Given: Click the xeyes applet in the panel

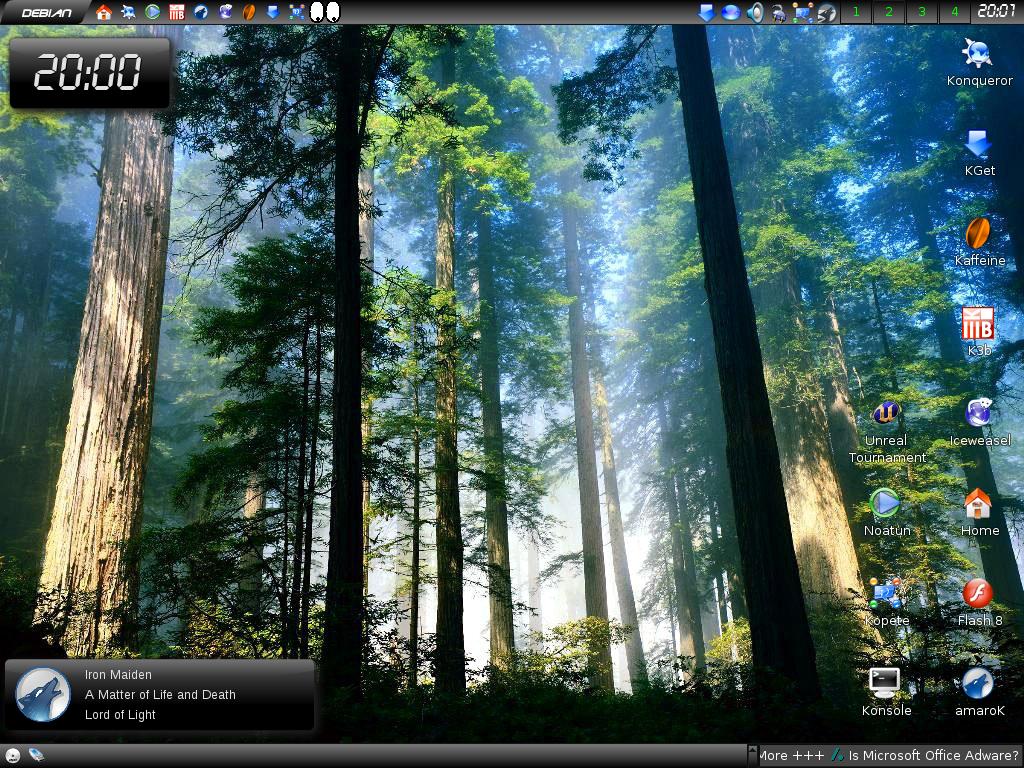Looking at the screenshot, I should 325,12.
